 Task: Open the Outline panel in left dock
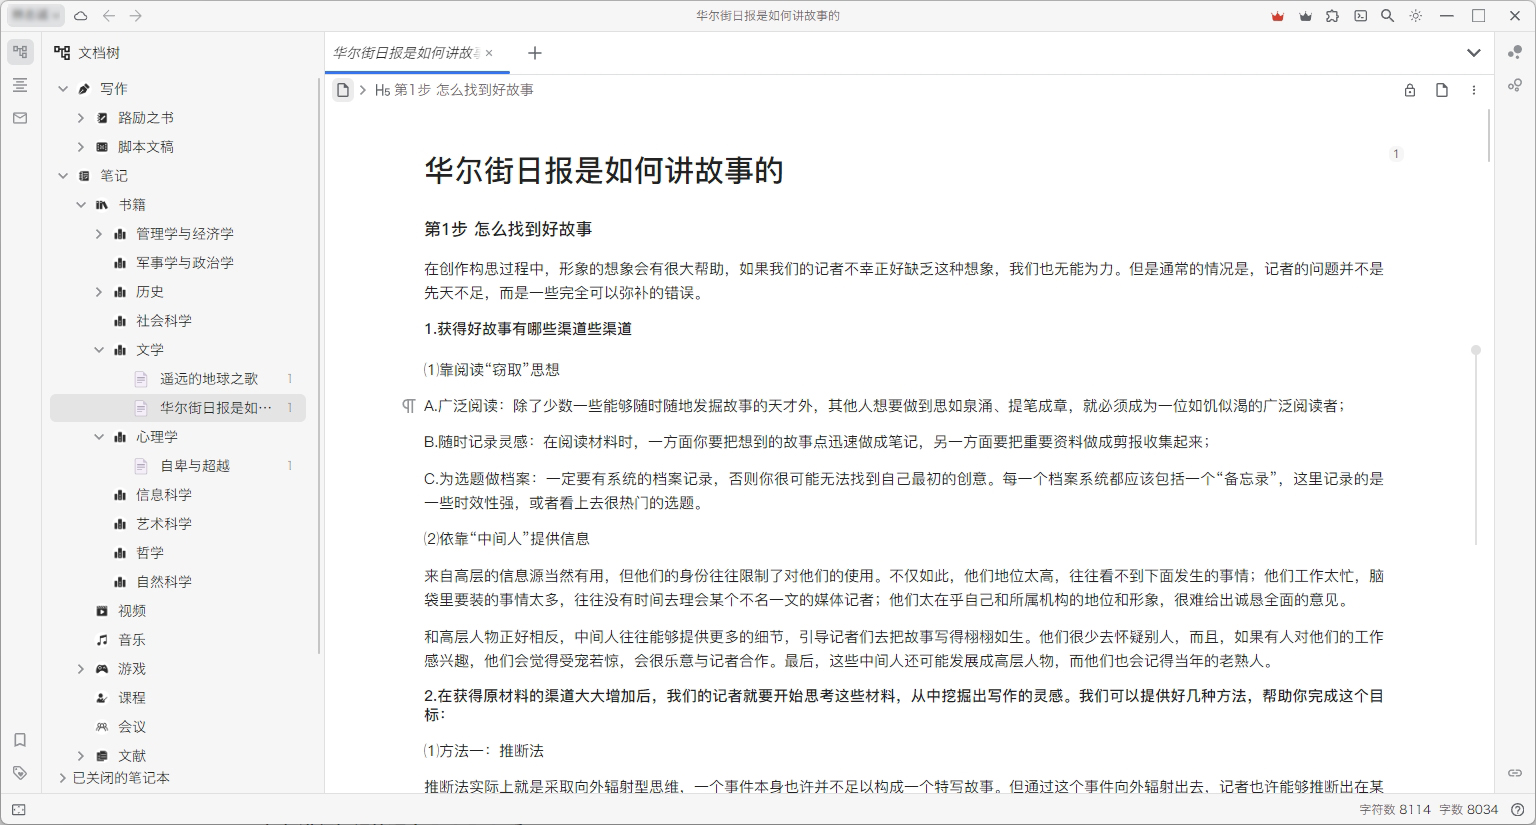[x=20, y=85]
